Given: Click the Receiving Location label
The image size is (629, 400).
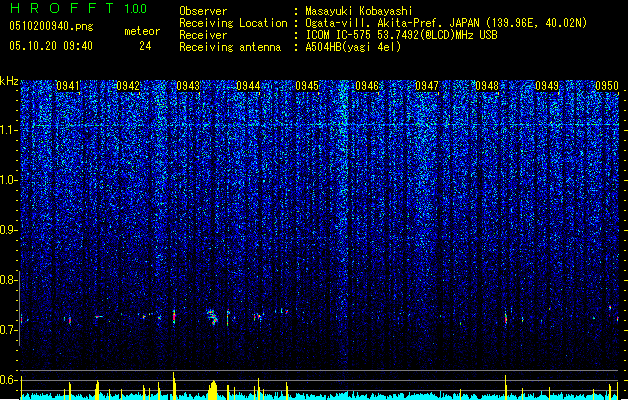Looking at the screenshot, I should tap(233, 23).
